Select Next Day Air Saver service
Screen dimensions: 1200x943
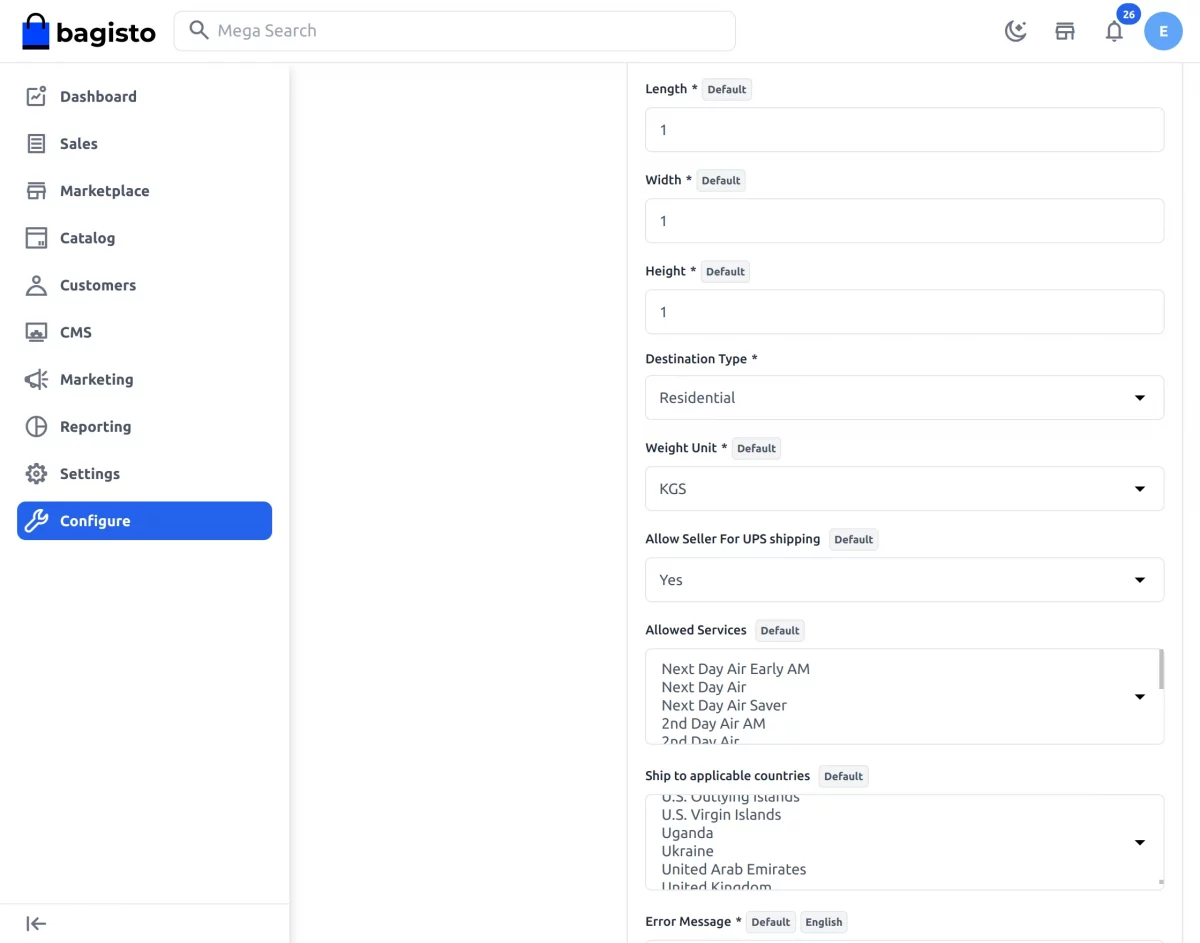tap(724, 705)
